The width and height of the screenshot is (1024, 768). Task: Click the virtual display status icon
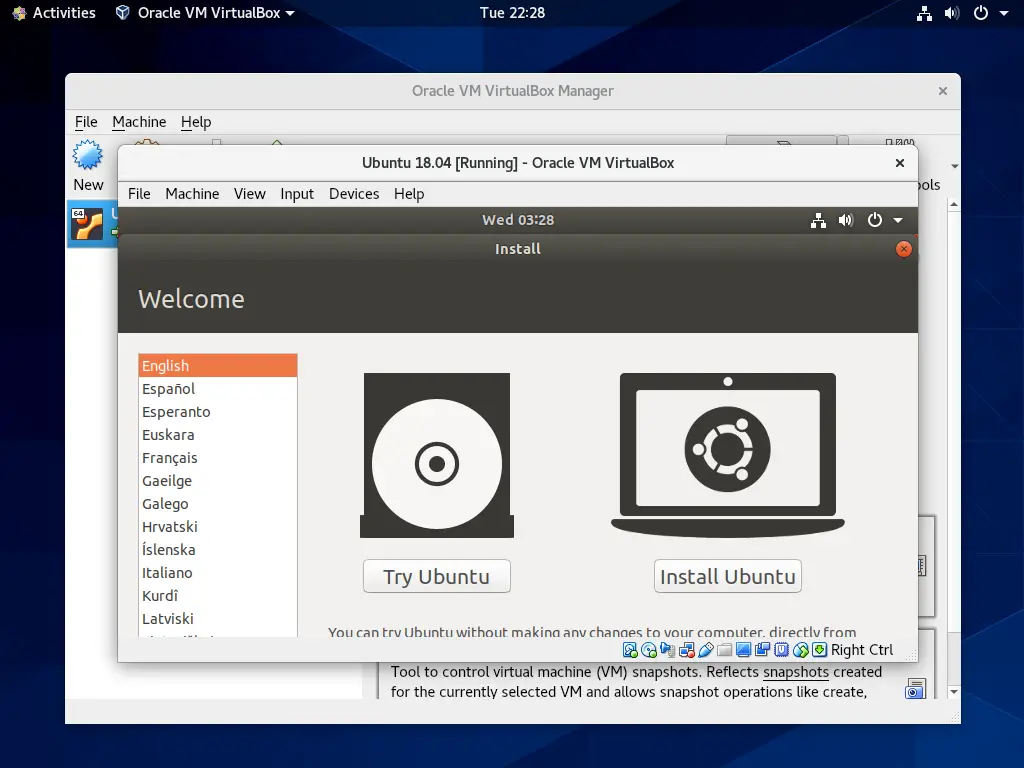(743, 650)
